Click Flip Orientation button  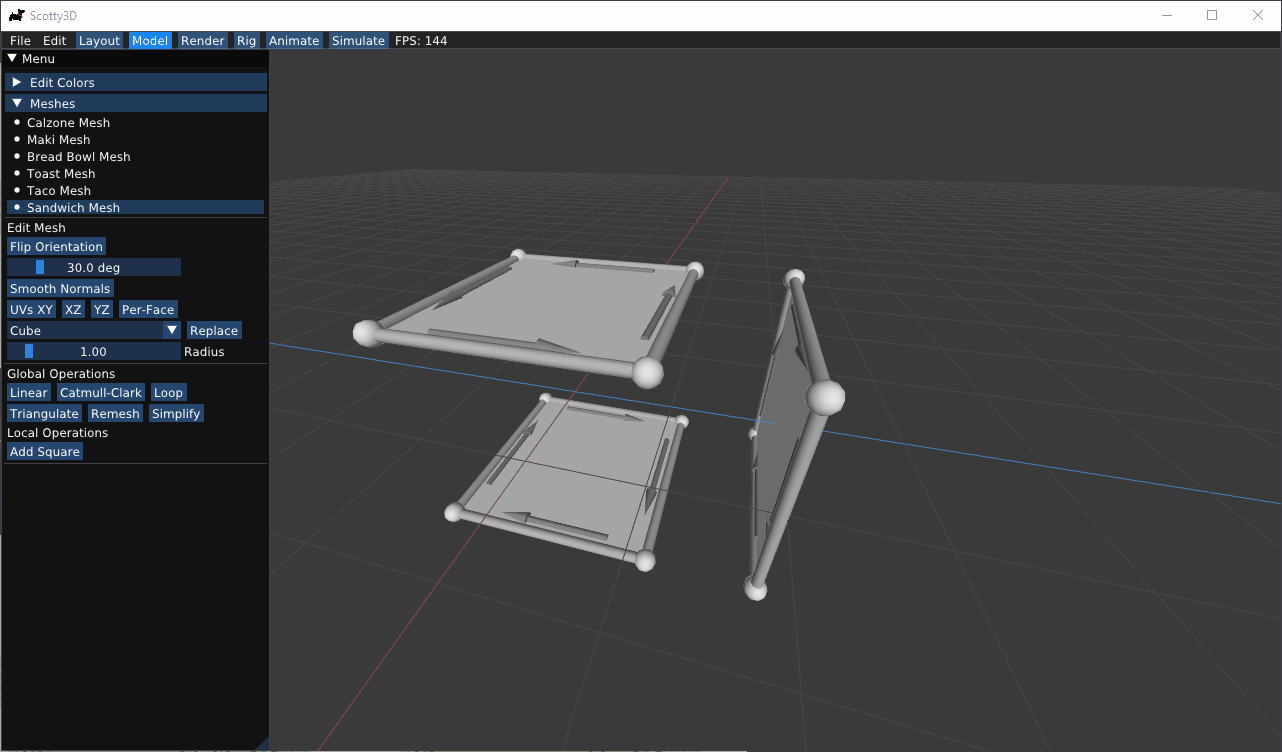56,247
